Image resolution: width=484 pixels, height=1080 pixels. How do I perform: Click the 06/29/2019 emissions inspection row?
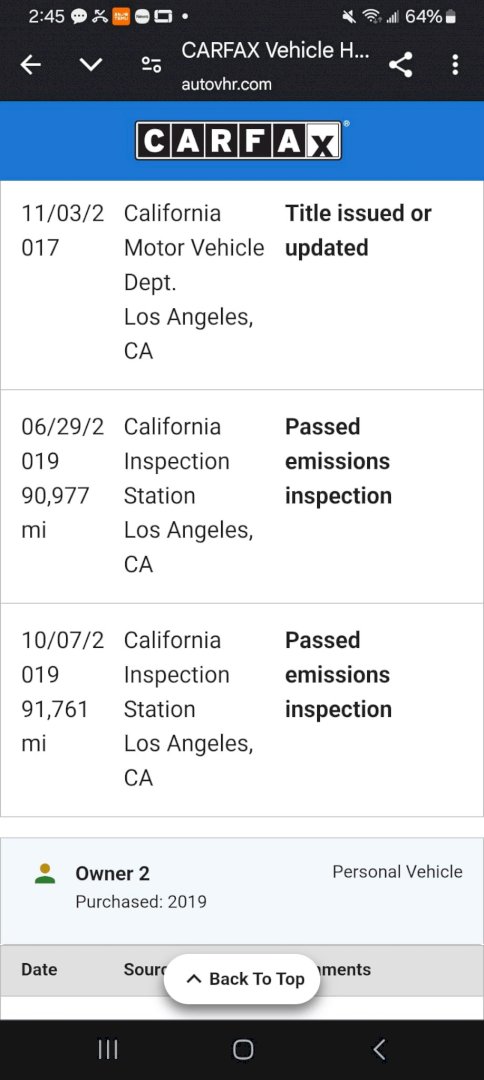pos(242,497)
